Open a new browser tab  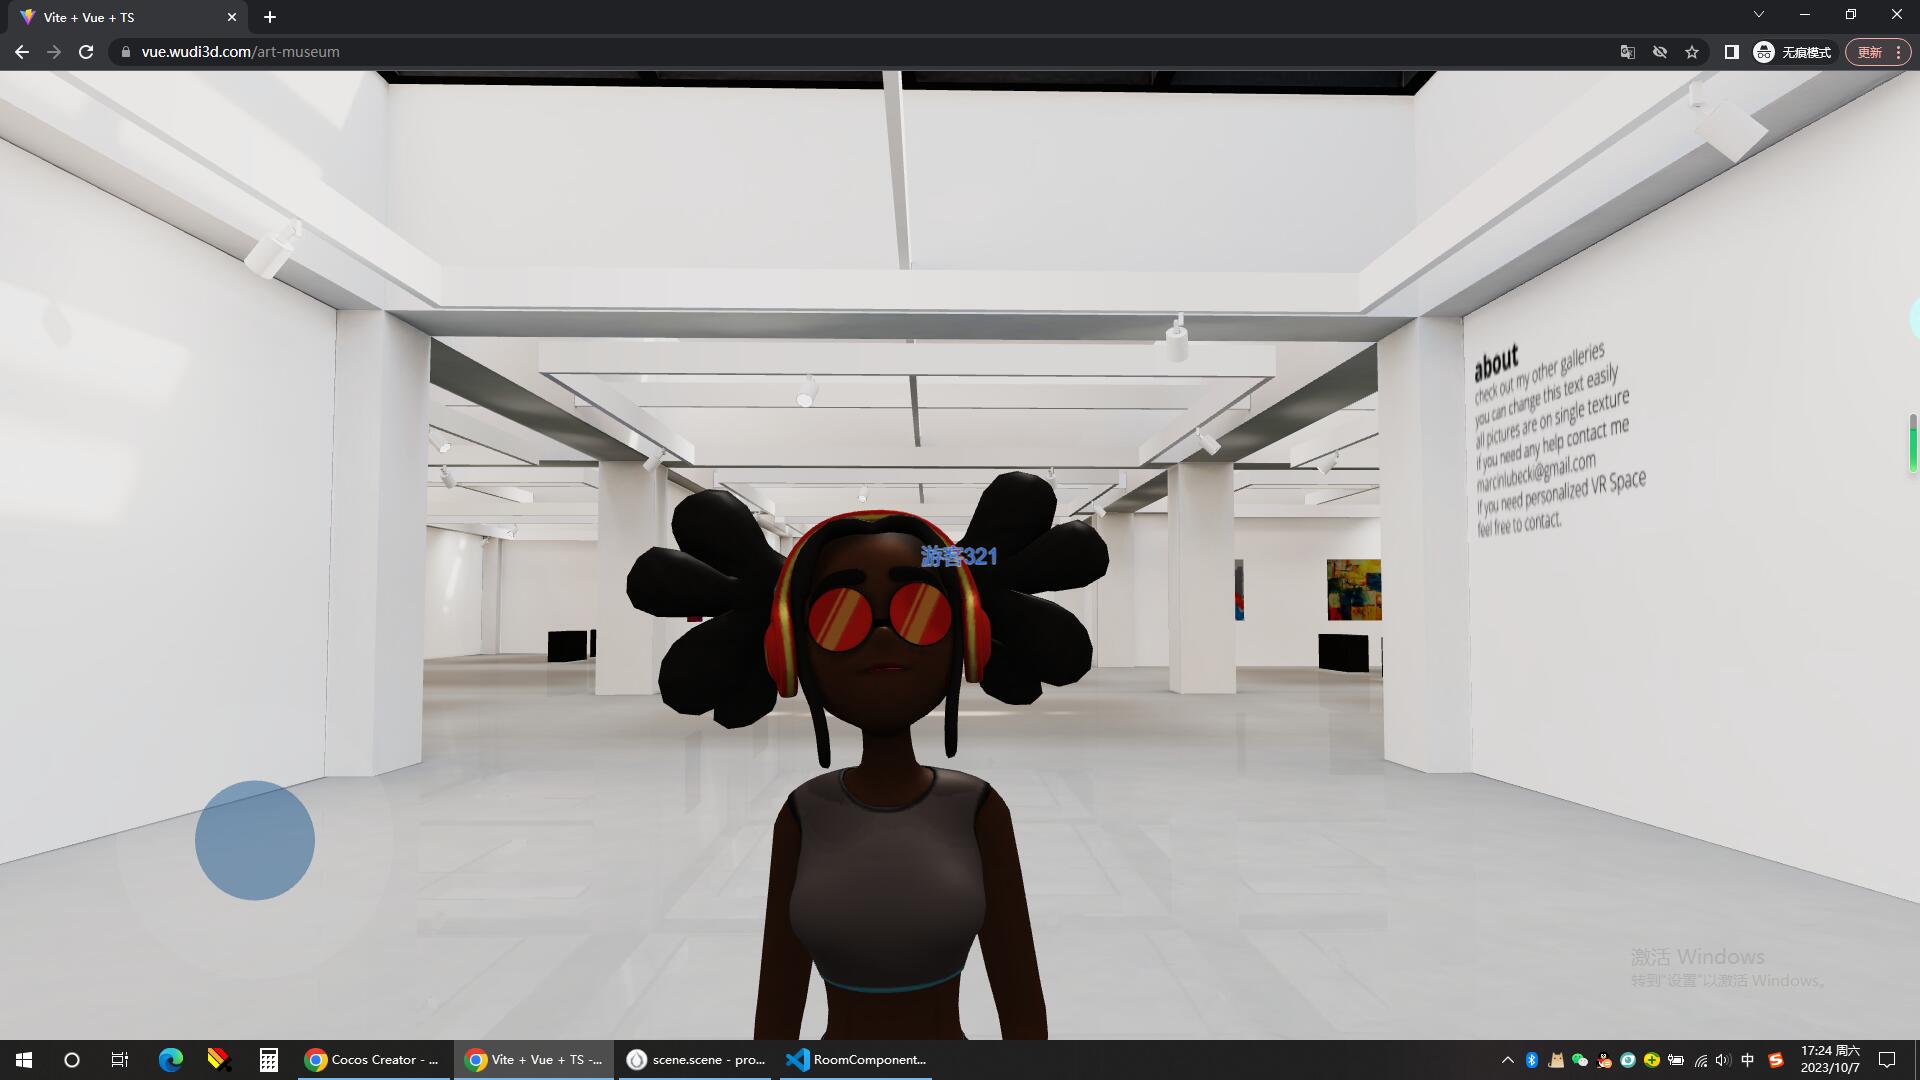pos(270,17)
